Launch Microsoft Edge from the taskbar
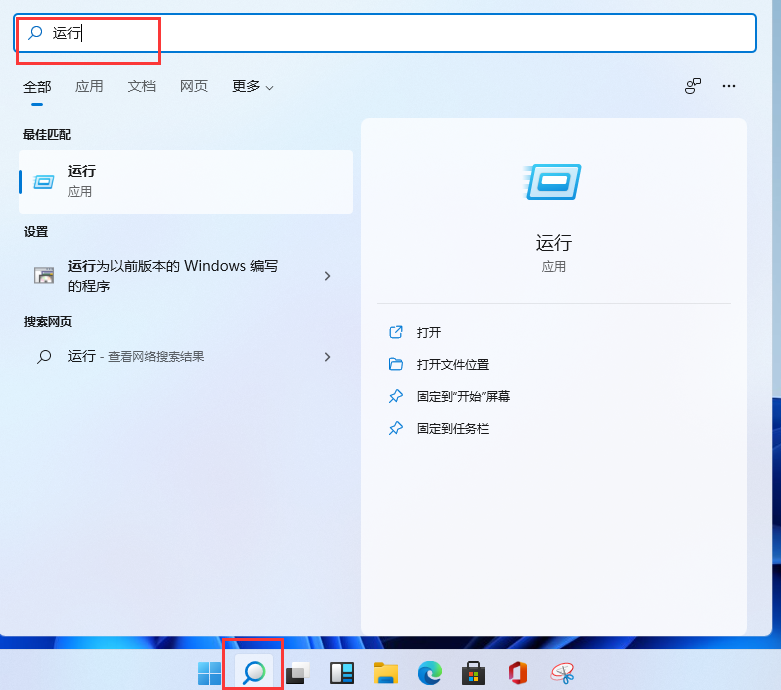This screenshot has height=690, width=781. point(429,673)
